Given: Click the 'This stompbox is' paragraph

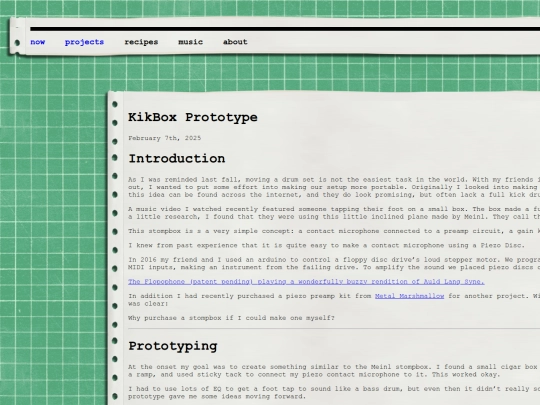Looking at the screenshot, I should [x=334, y=231].
